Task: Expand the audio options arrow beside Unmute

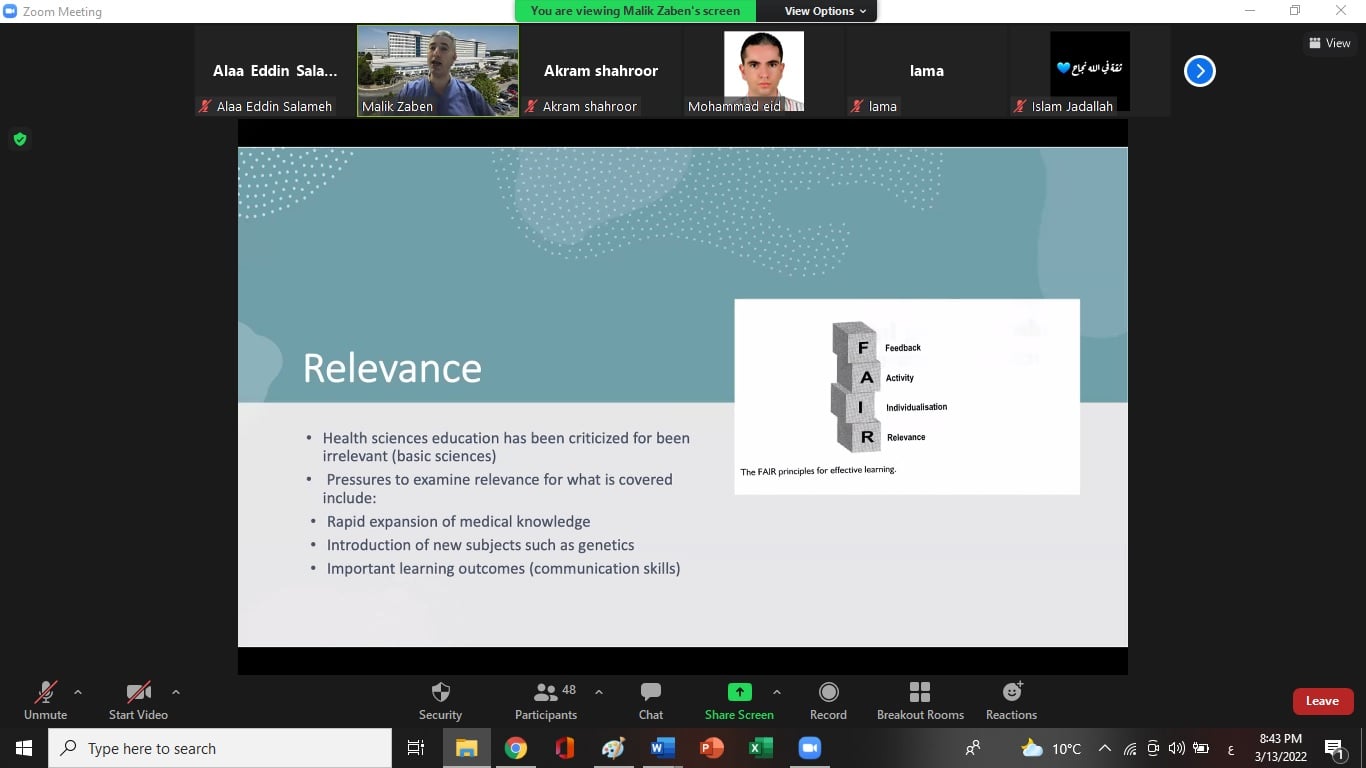Action: click(78, 692)
